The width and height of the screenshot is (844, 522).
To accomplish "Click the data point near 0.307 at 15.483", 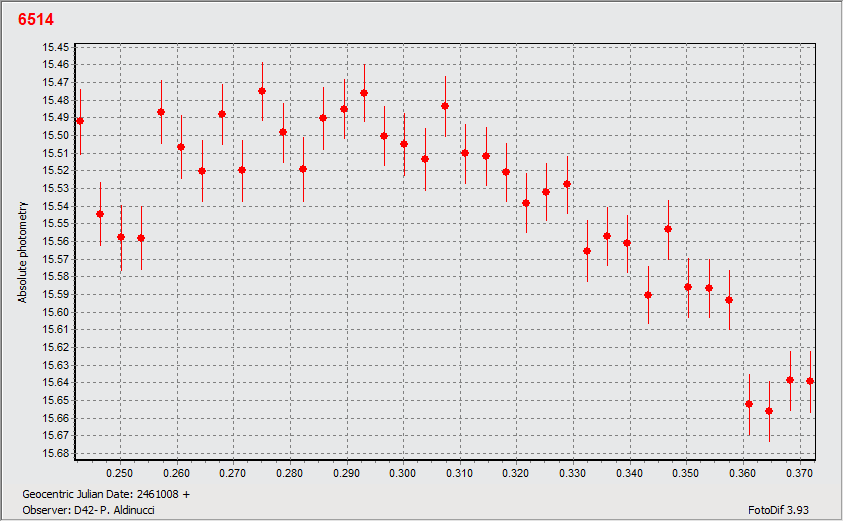I will click(445, 106).
